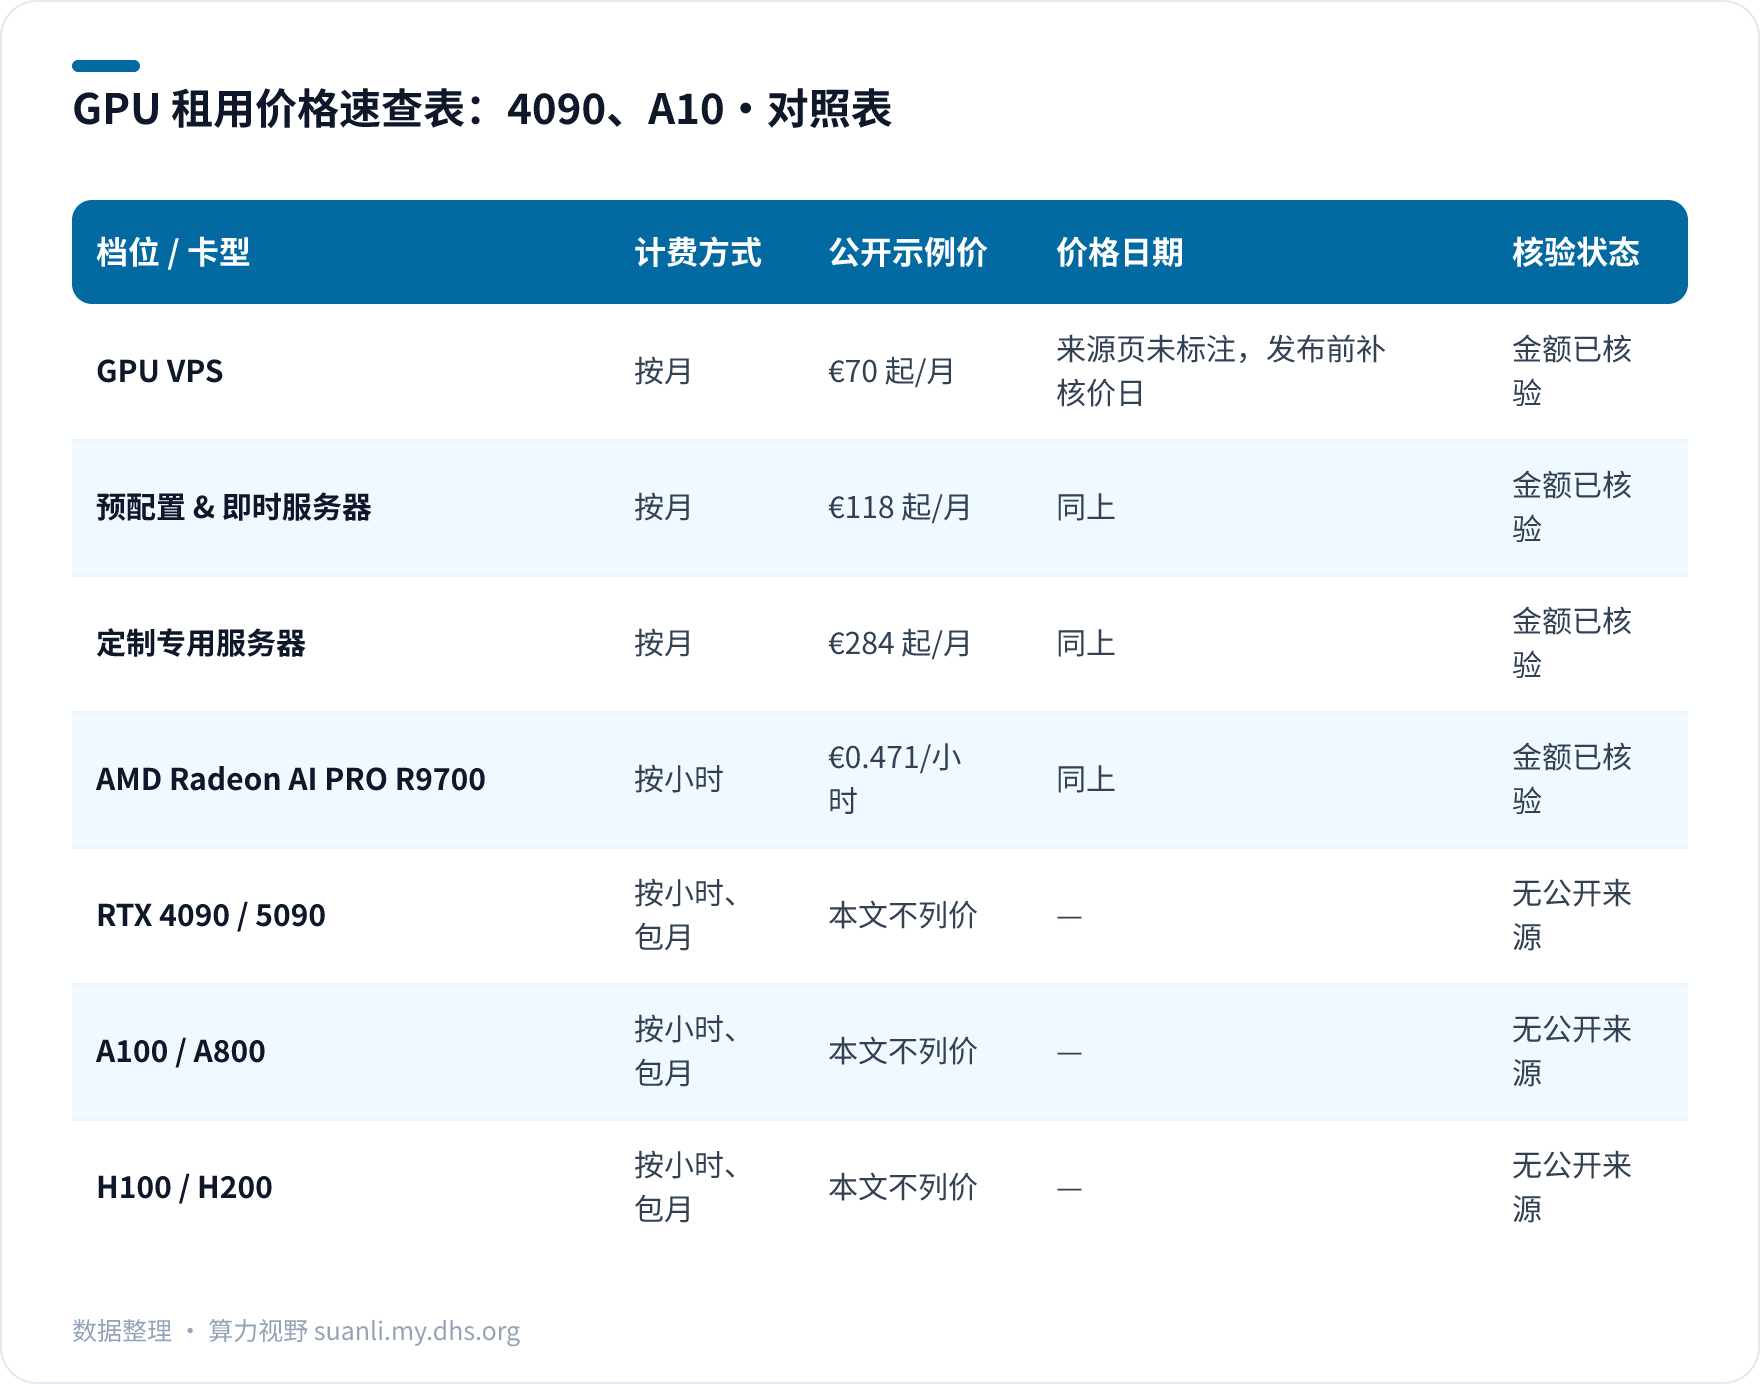
Task: Select the 'A100 / A800' row label
Action: coord(181,1051)
